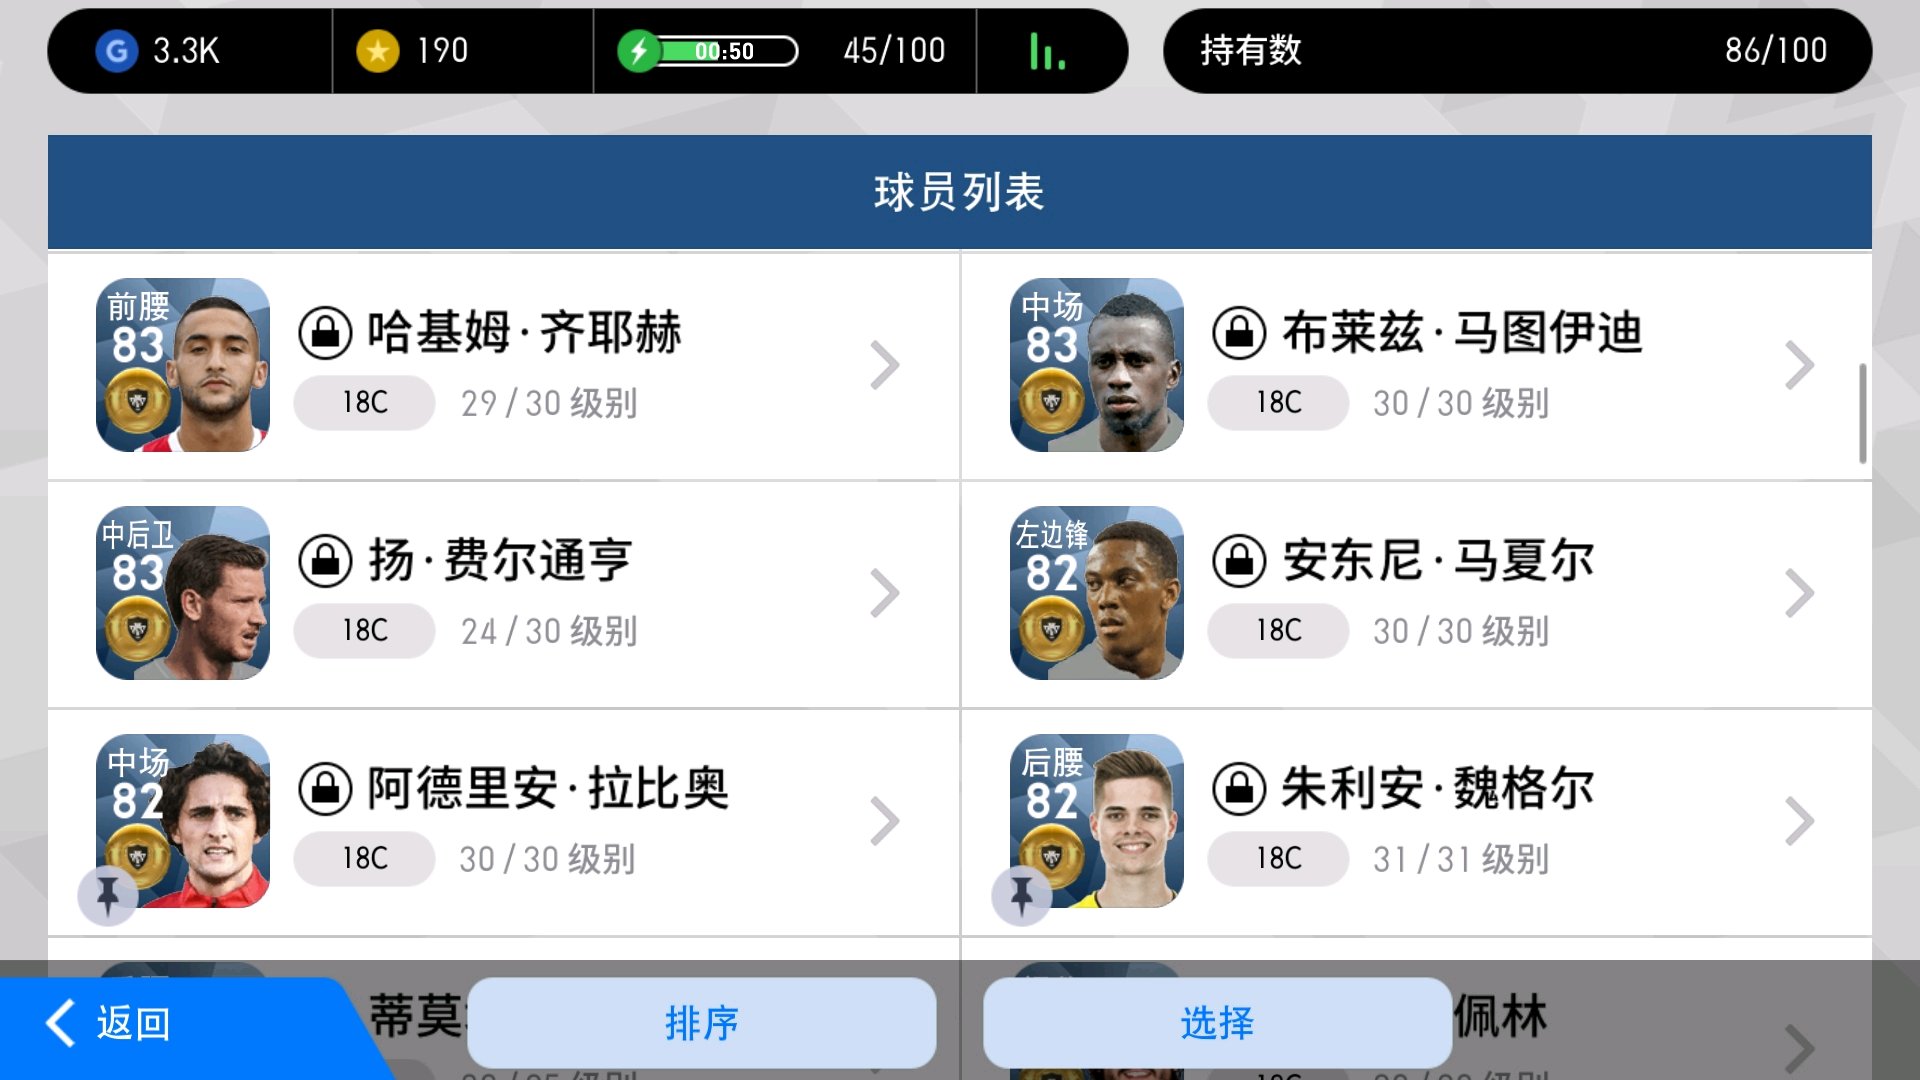
Task: Tap the blue GP currency icon
Action: click(117, 51)
